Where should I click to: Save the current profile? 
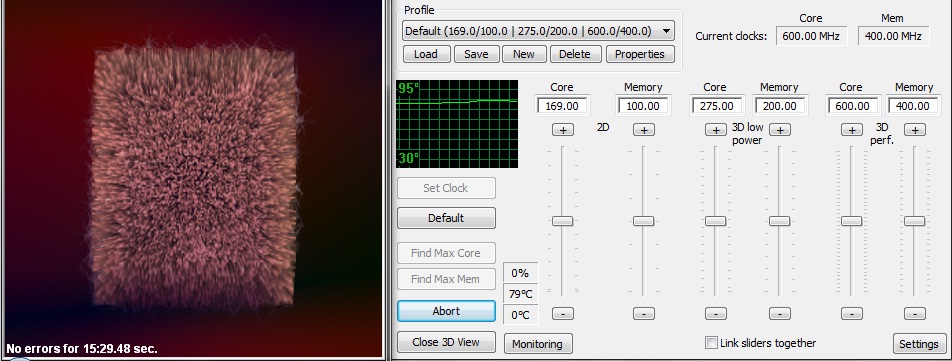(476, 54)
